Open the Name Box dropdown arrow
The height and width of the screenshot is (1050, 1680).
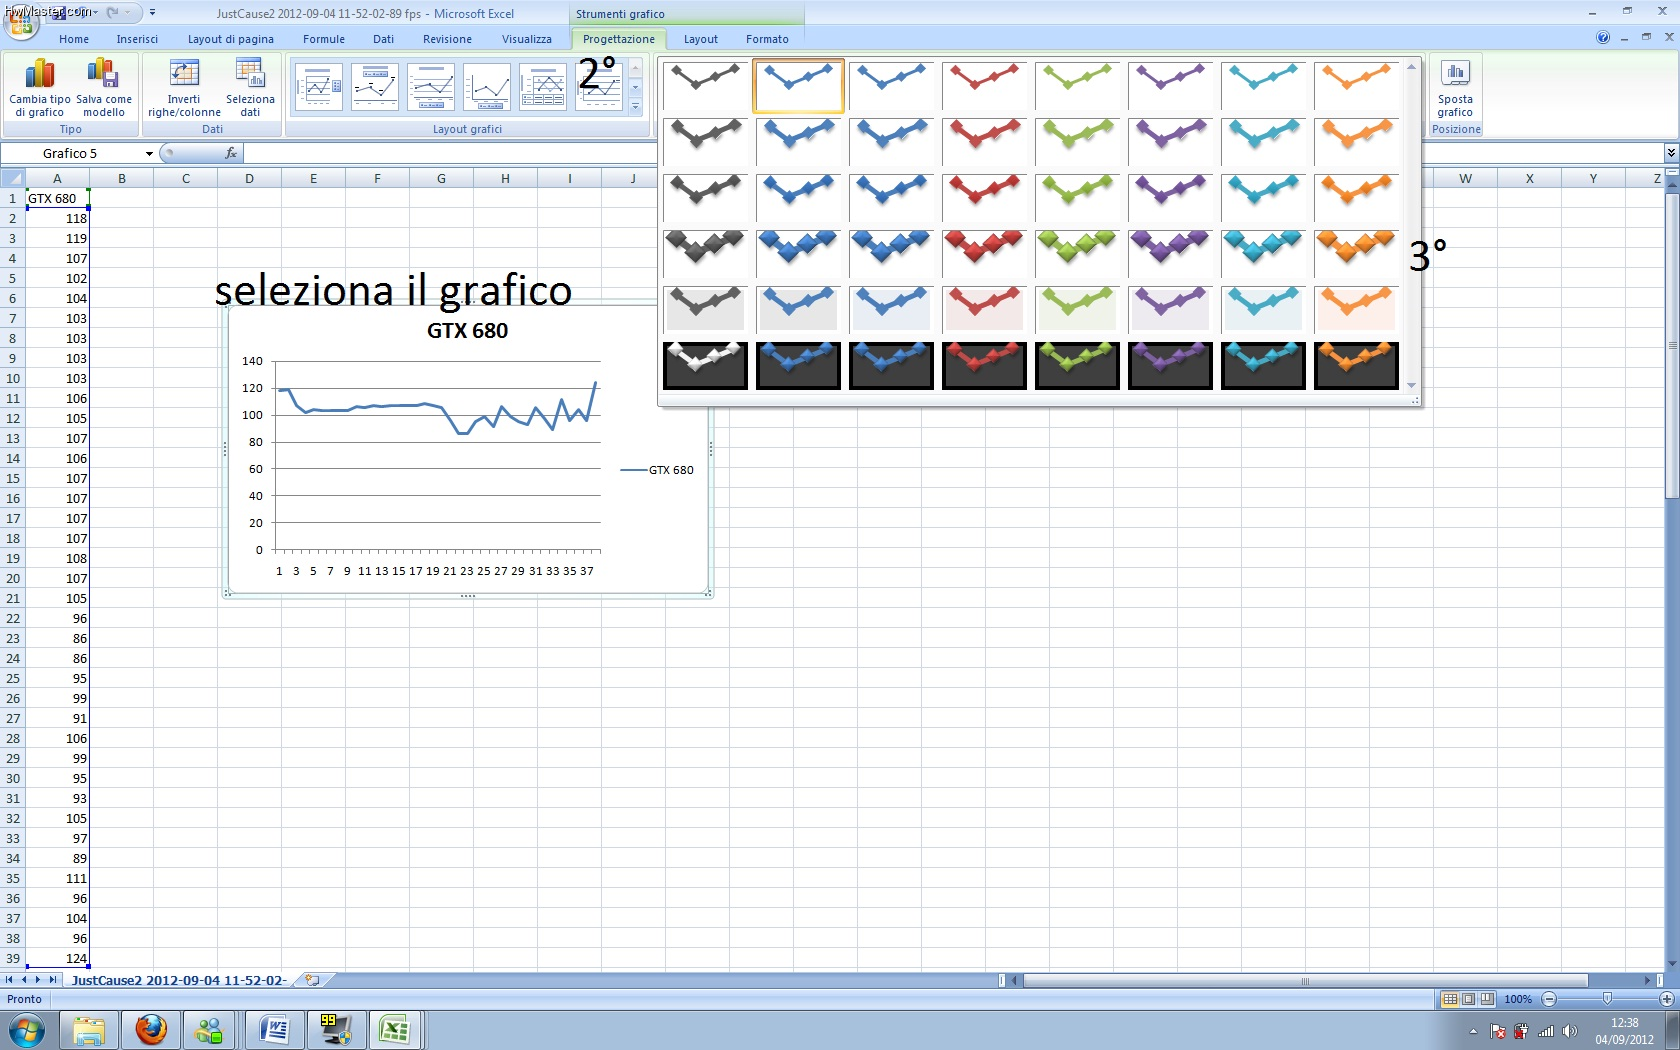(x=149, y=154)
